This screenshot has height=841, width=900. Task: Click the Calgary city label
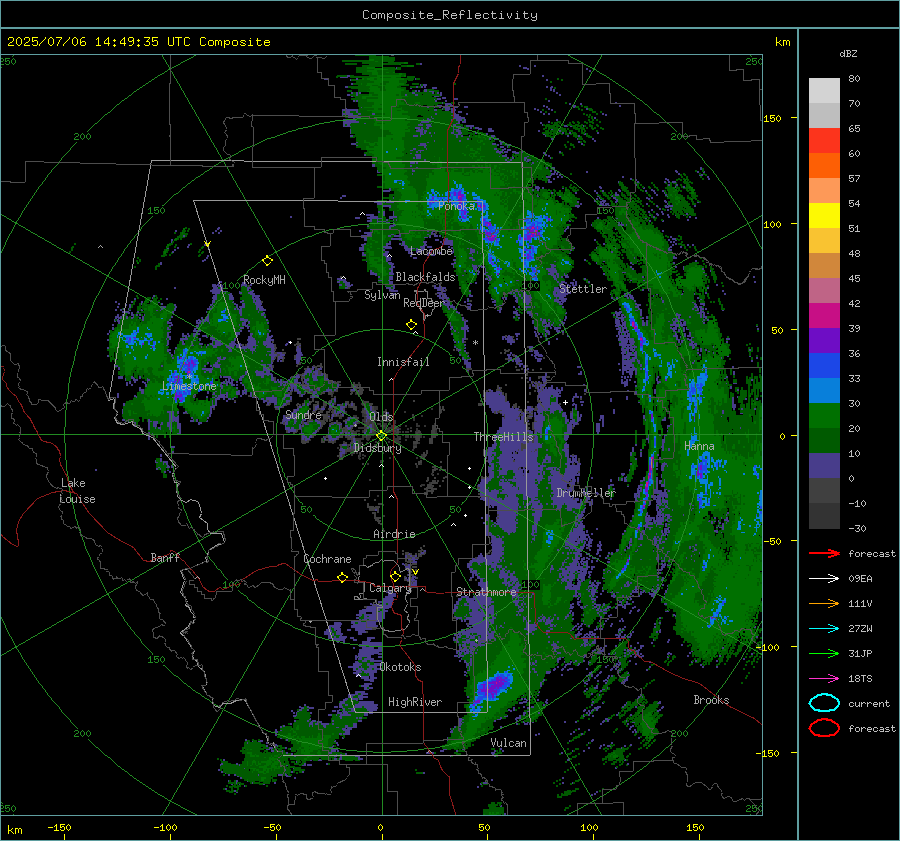390,588
